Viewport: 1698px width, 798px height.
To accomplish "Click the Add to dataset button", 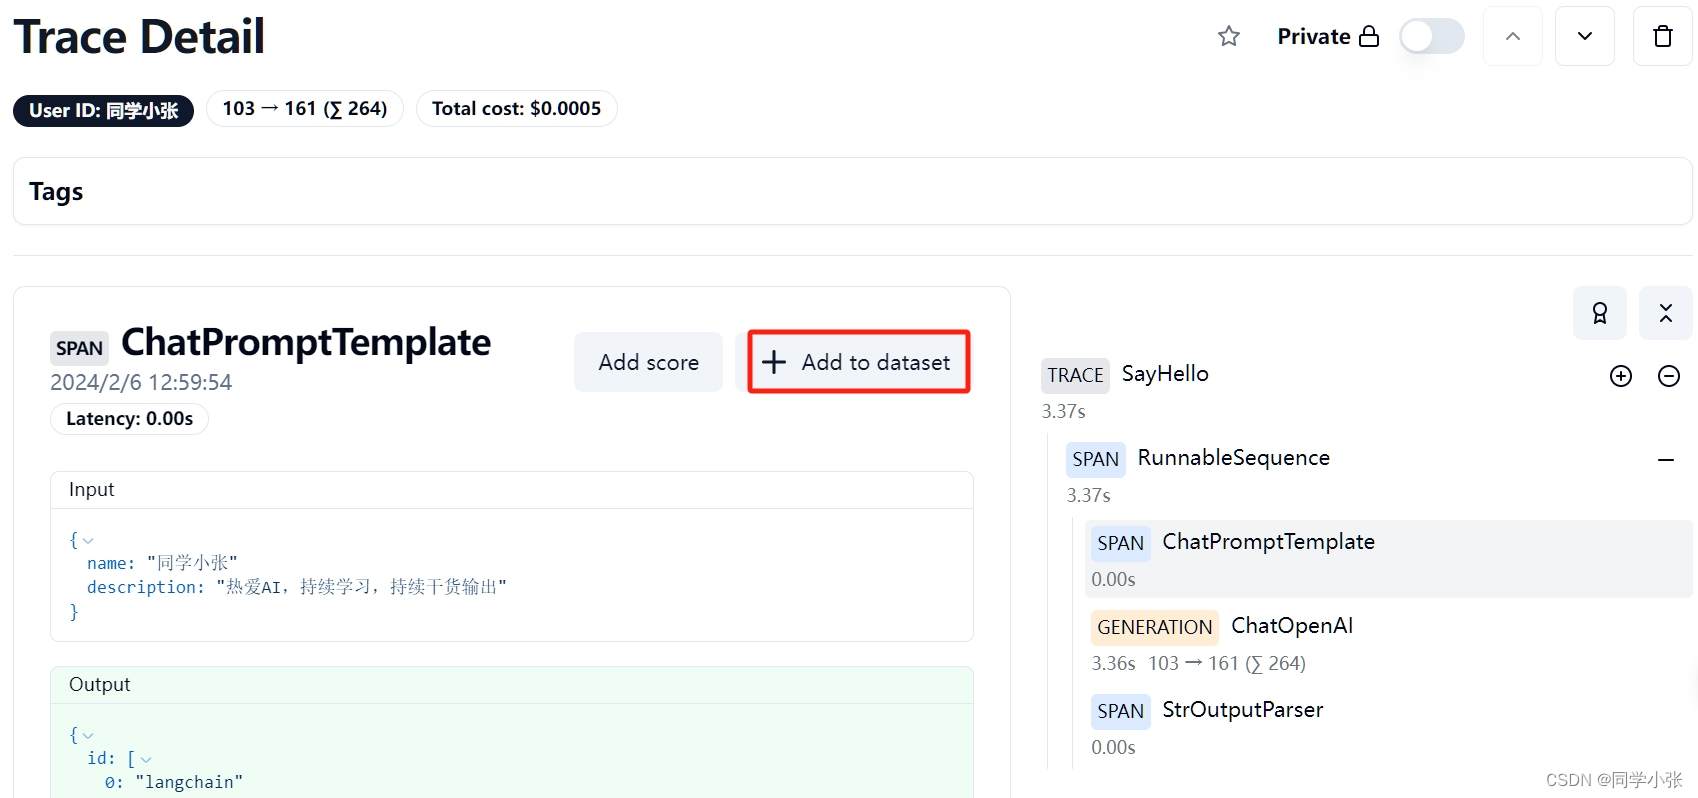I will point(859,362).
